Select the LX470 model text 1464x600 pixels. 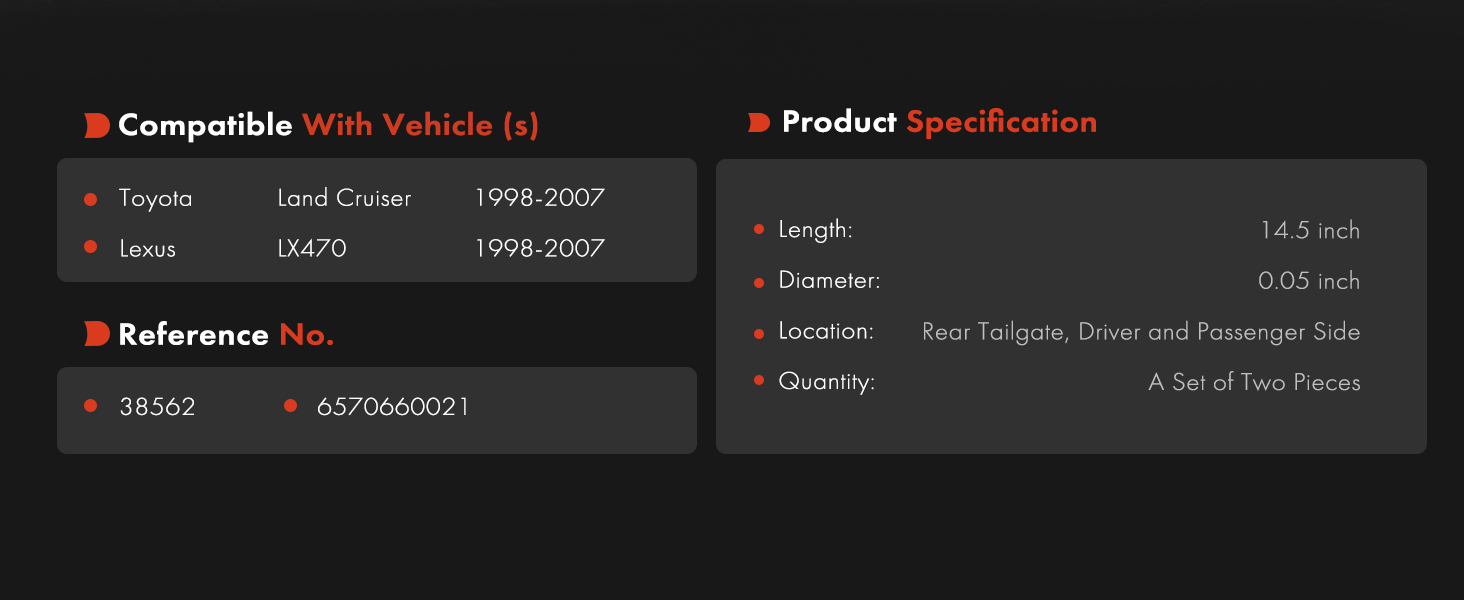(312, 248)
